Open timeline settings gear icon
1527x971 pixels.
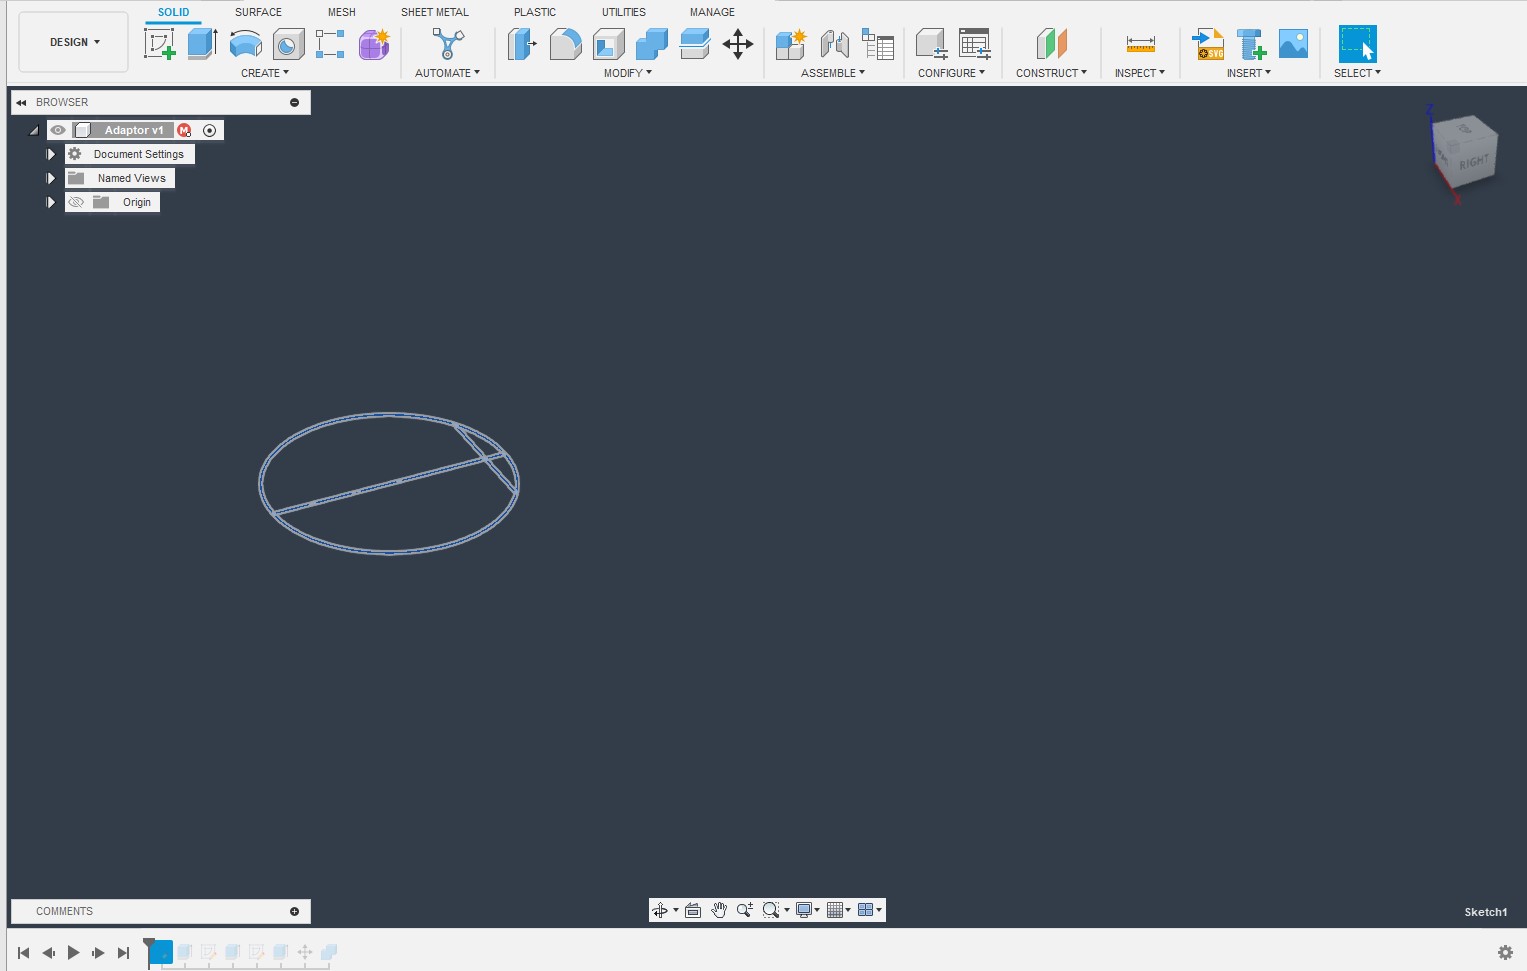[1505, 953]
